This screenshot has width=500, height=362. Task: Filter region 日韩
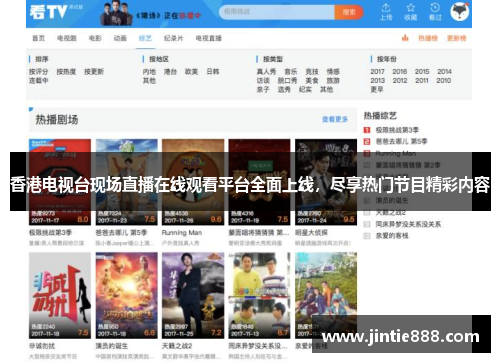point(213,72)
